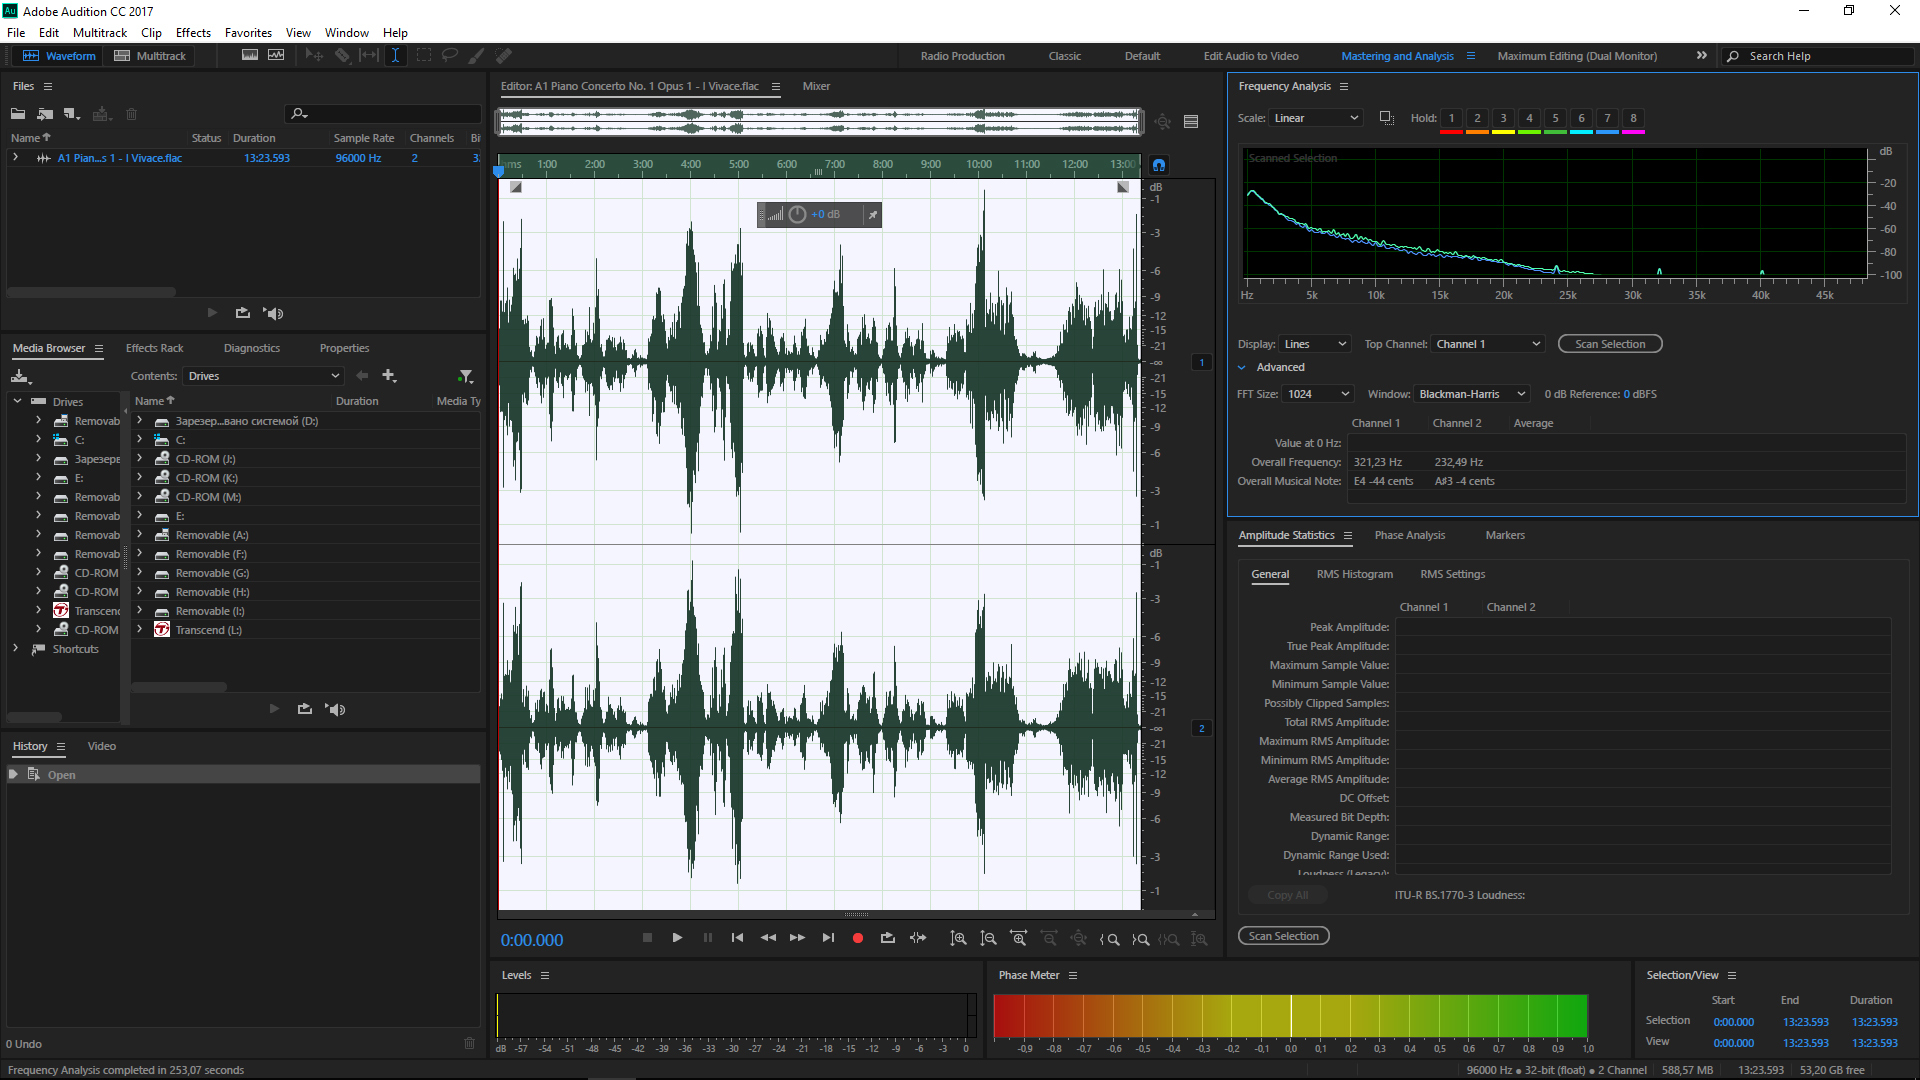
Task: Show the spectral frequency display
Action: pos(250,56)
